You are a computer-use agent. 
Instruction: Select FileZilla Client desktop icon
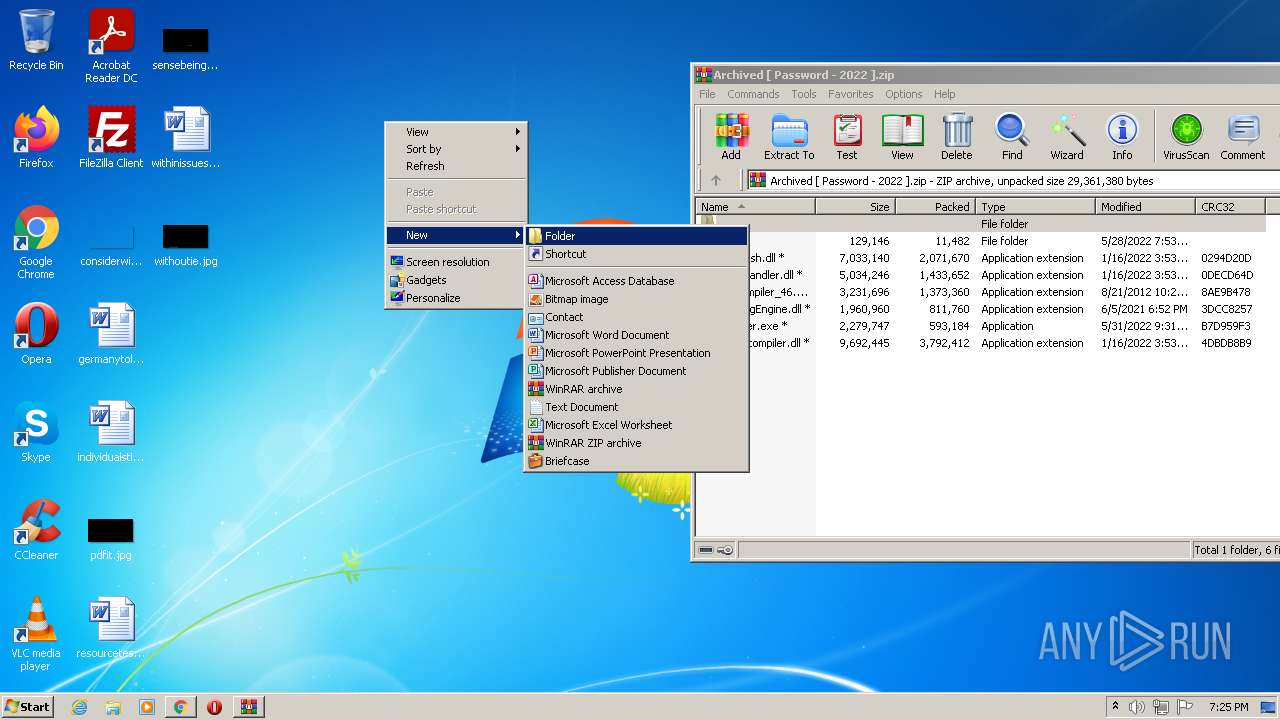(111, 137)
